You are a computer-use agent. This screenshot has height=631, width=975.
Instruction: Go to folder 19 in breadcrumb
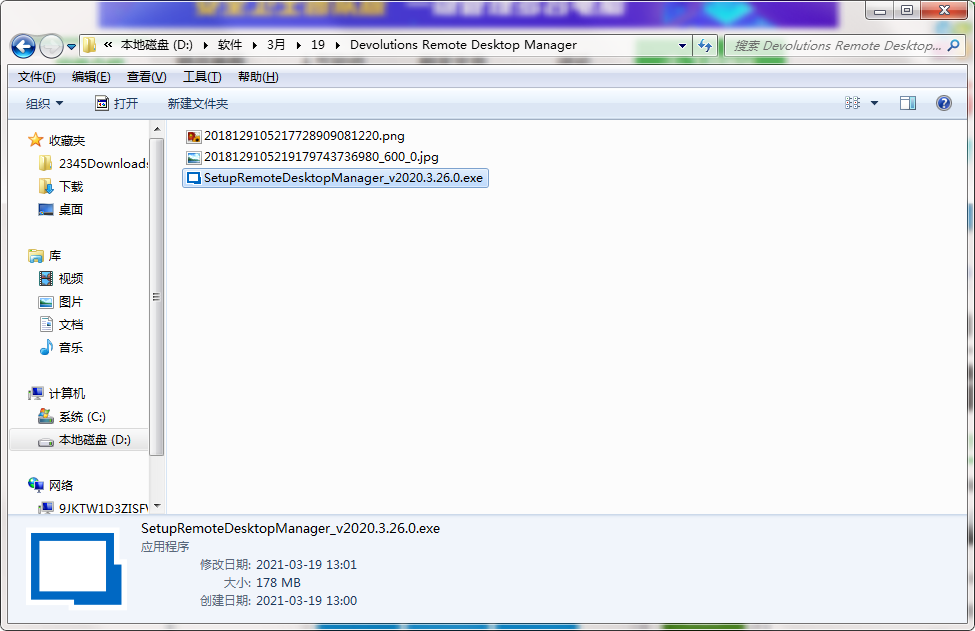pyautogui.click(x=318, y=45)
